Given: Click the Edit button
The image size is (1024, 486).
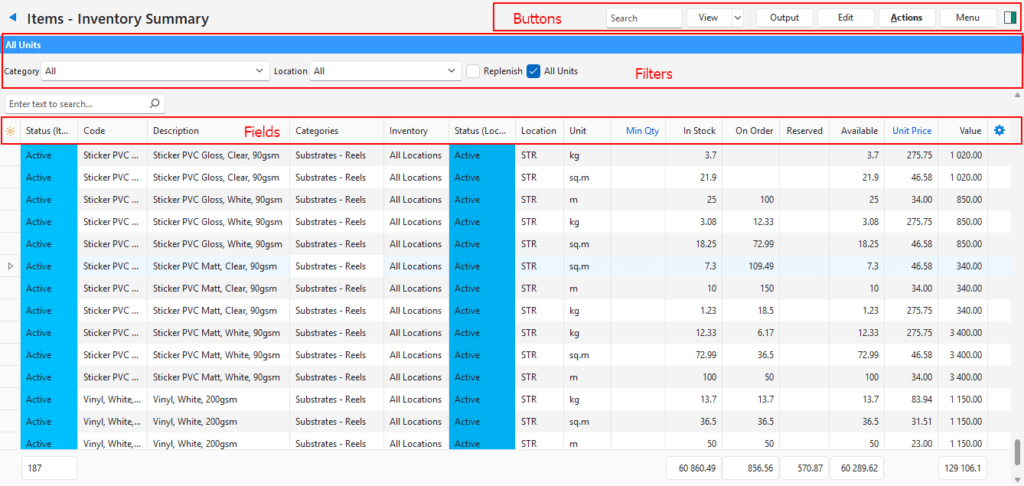Looking at the screenshot, I should click(845, 18).
